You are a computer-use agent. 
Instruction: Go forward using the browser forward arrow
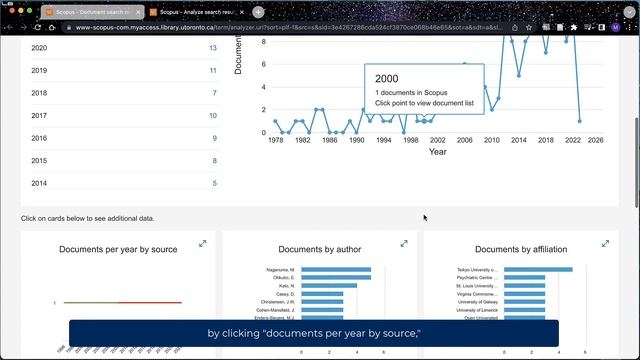pos(24,27)
